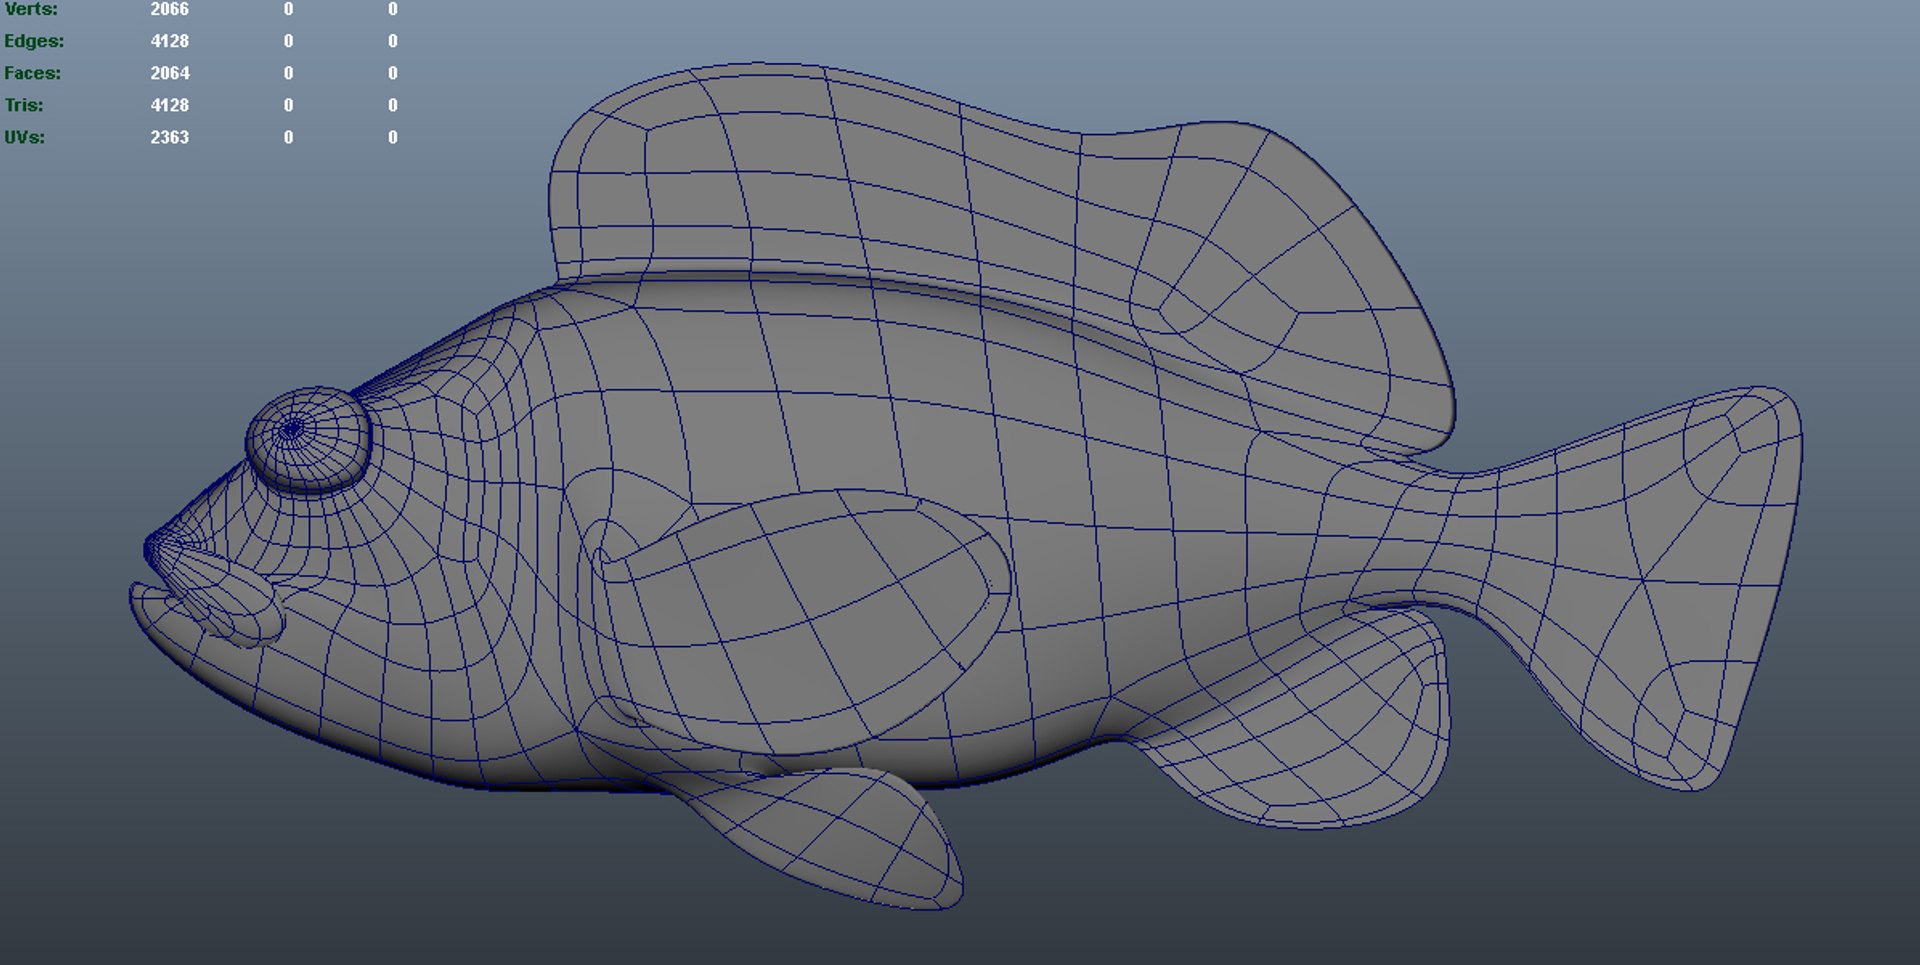Click the "Verts:" label in the poly count HUD
The image size is (1920, 965).
(x=31, y=9)
